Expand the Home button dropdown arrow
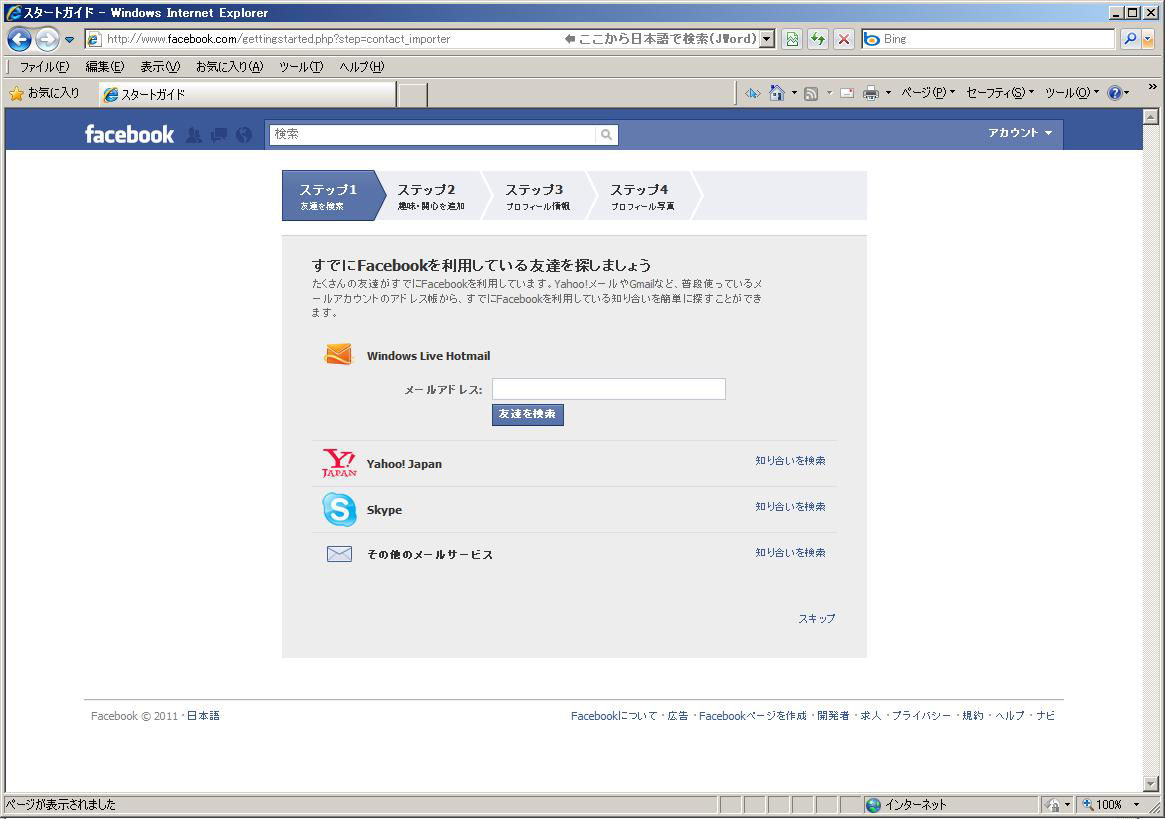The image size is (1165, 819). (794, 93)
